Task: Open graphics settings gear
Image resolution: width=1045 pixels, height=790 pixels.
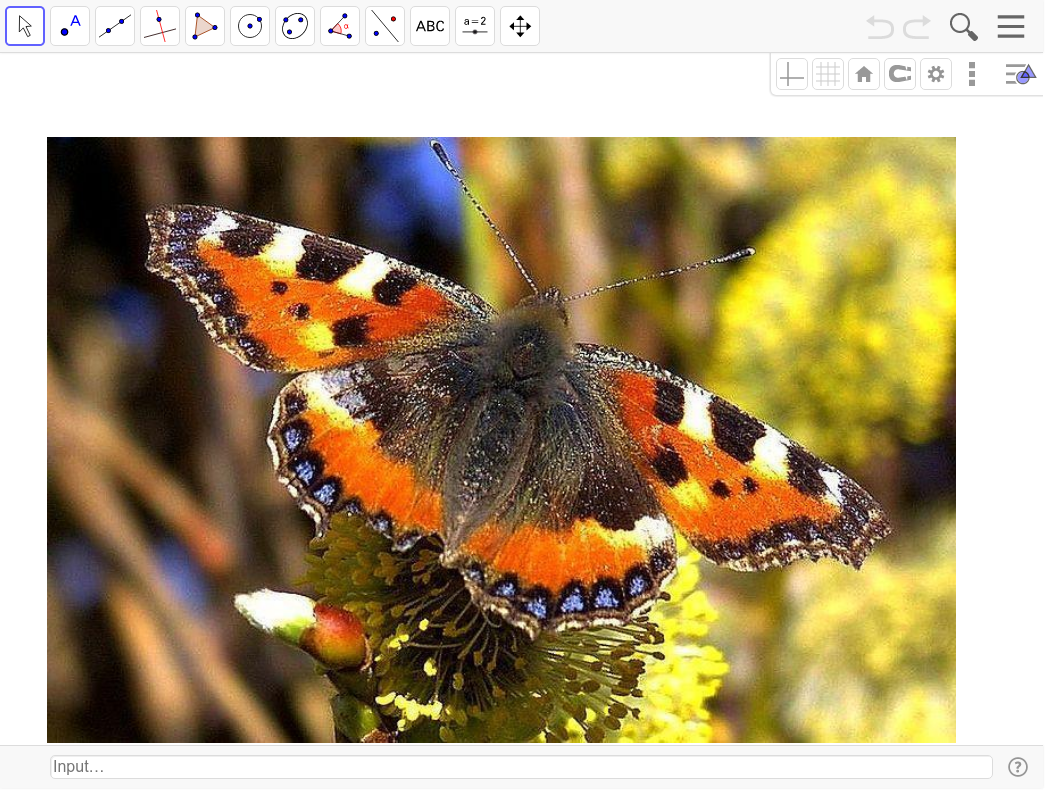Action: coord(936,74)
